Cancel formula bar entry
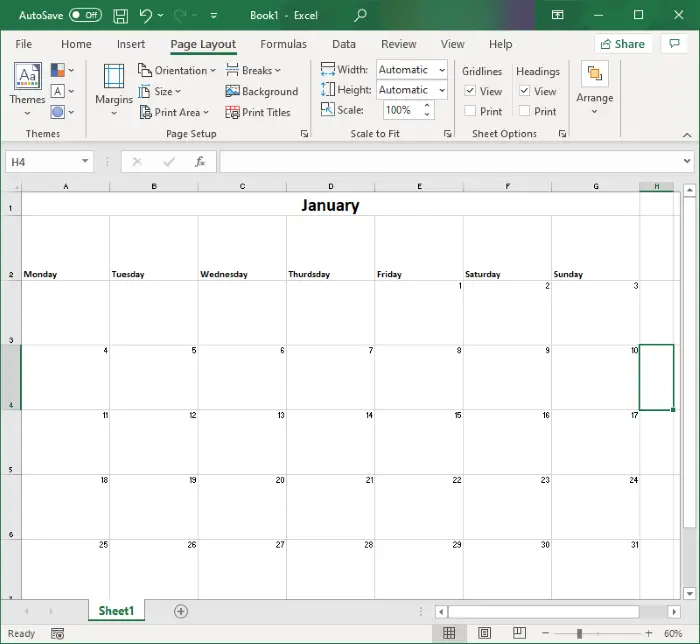This screenshot has height=644, width=700. click(137, 162)
